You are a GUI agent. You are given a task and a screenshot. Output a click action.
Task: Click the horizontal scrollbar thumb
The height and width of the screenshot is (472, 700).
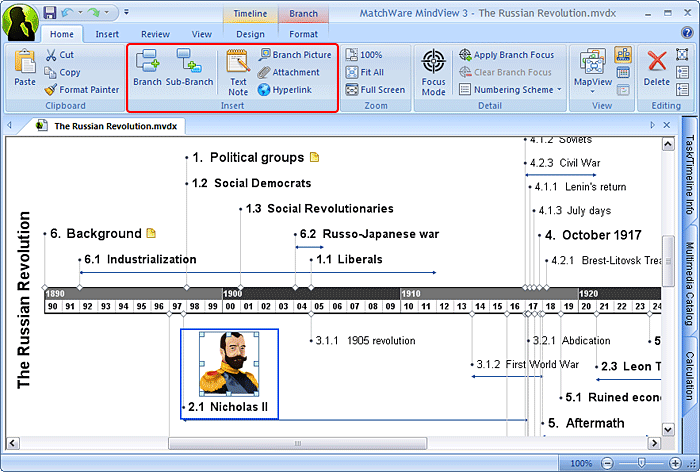coord(297,443)
